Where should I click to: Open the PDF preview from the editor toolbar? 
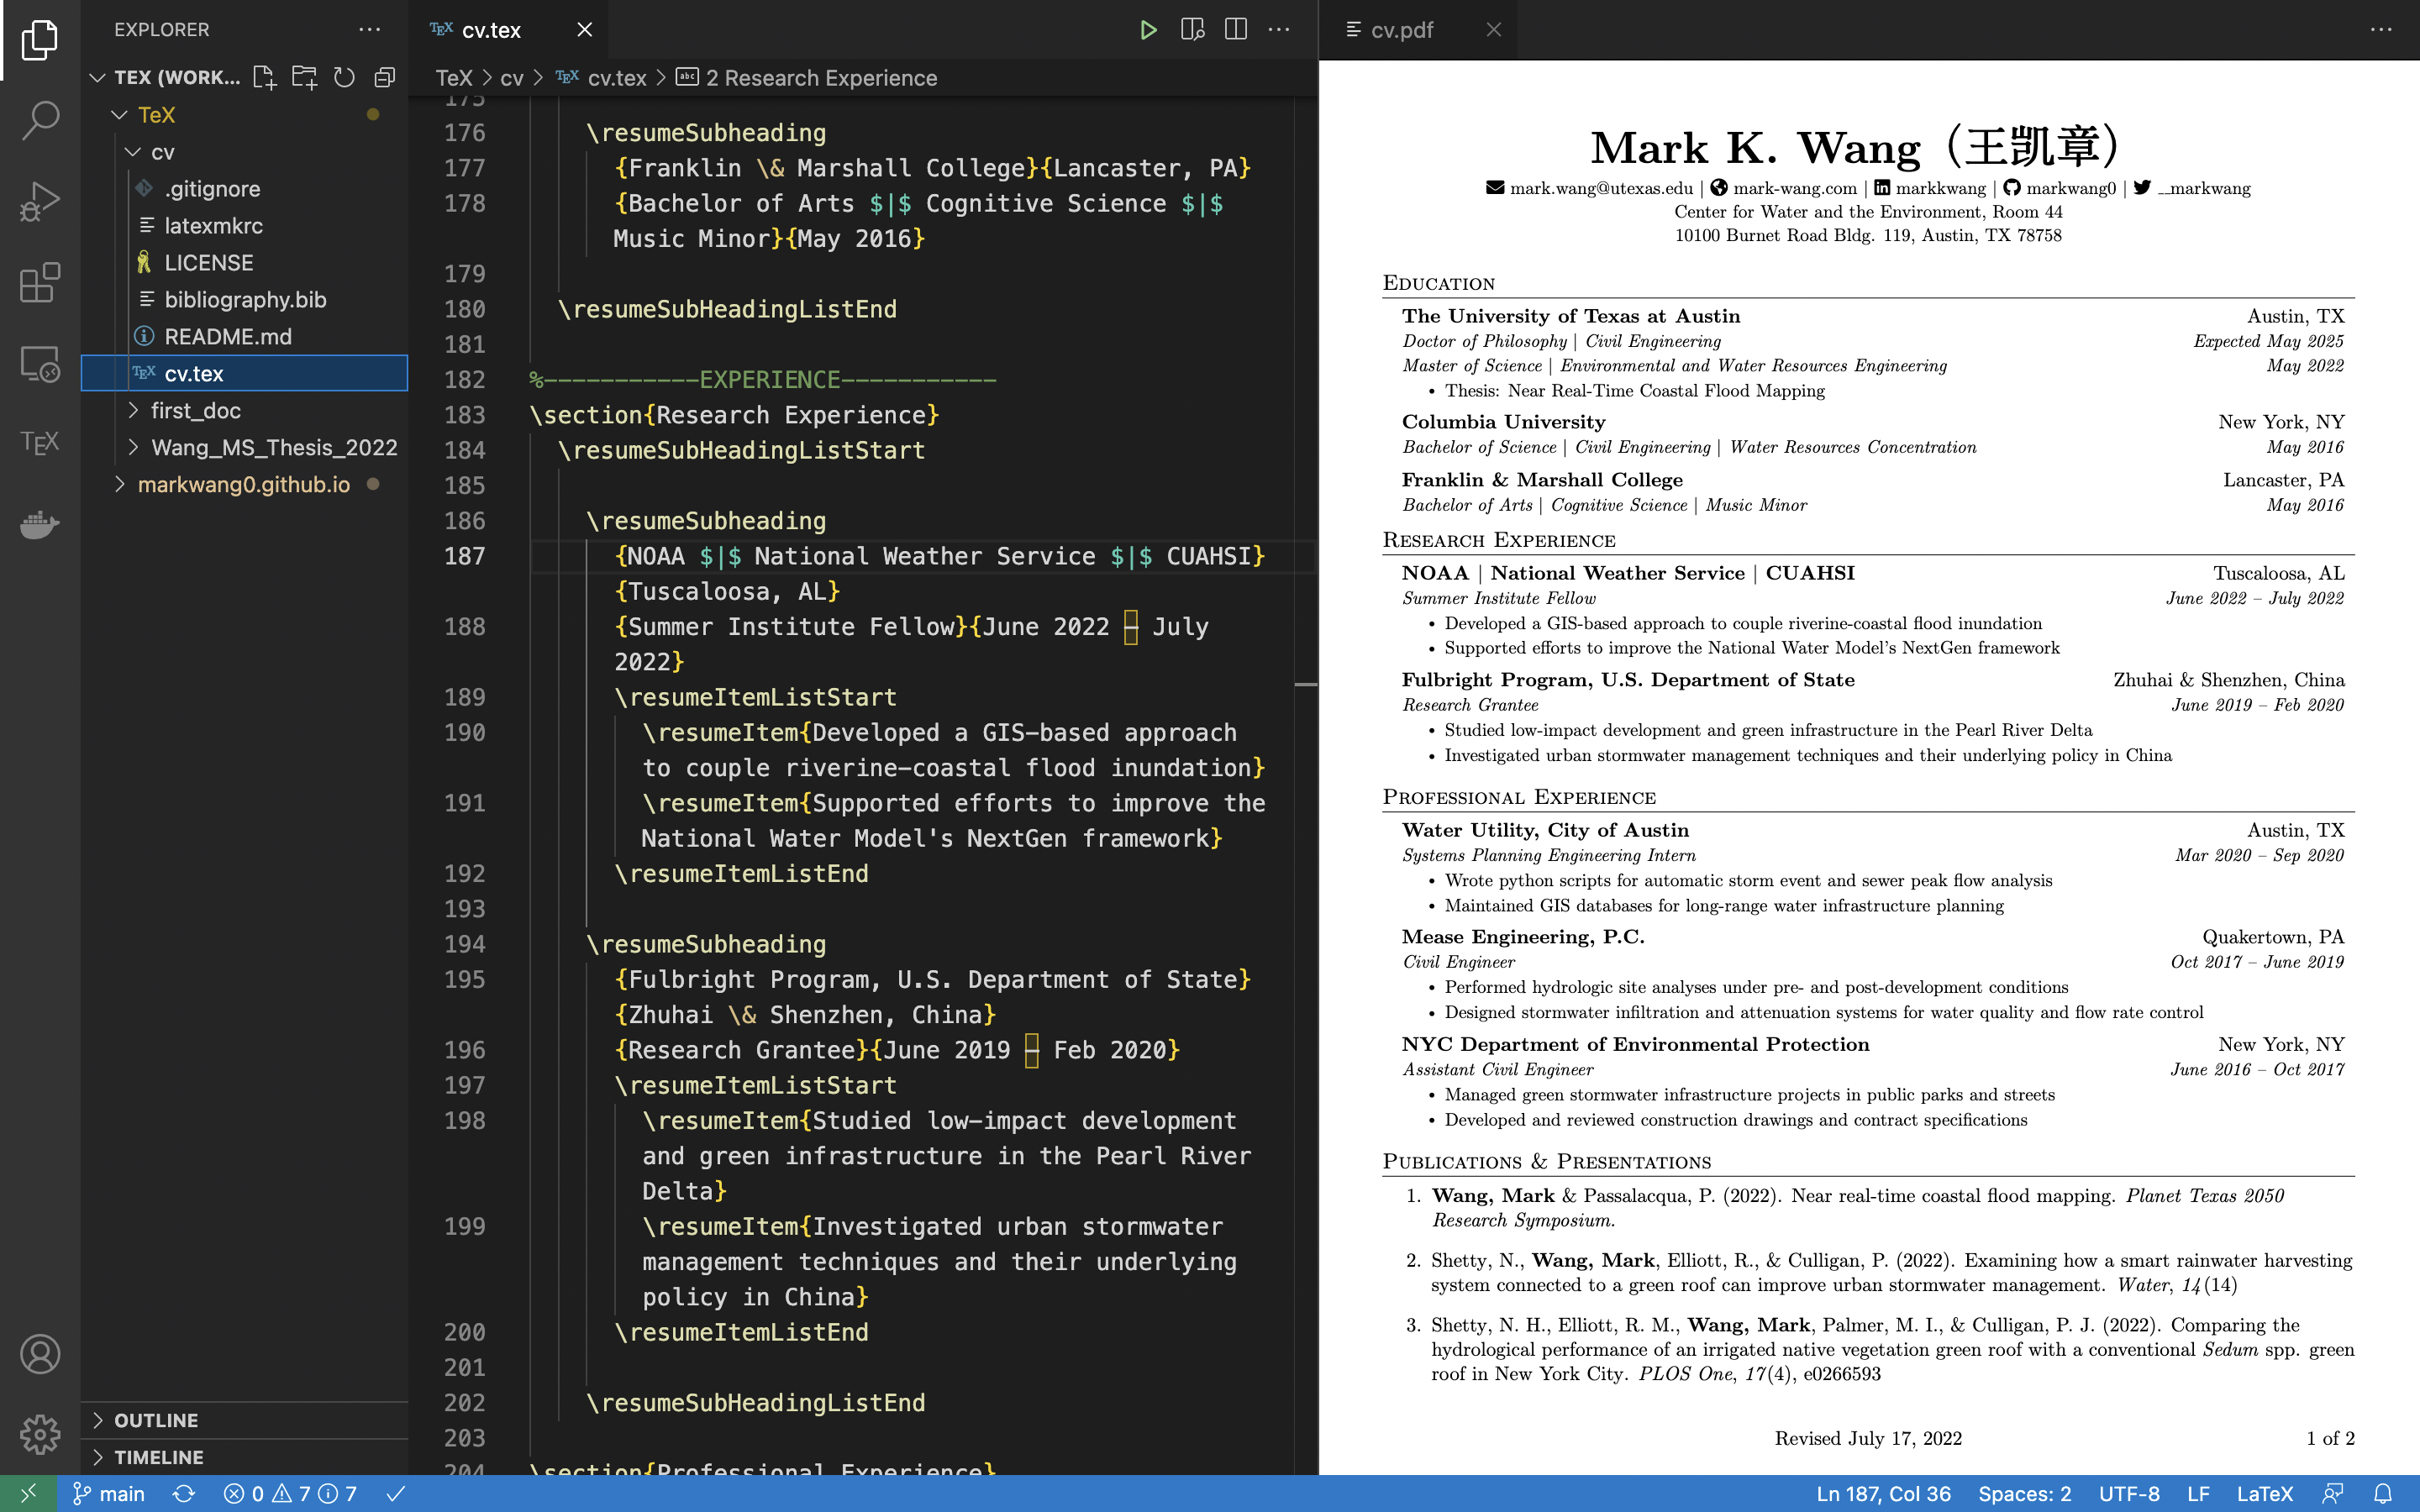tap(1192, 30)
